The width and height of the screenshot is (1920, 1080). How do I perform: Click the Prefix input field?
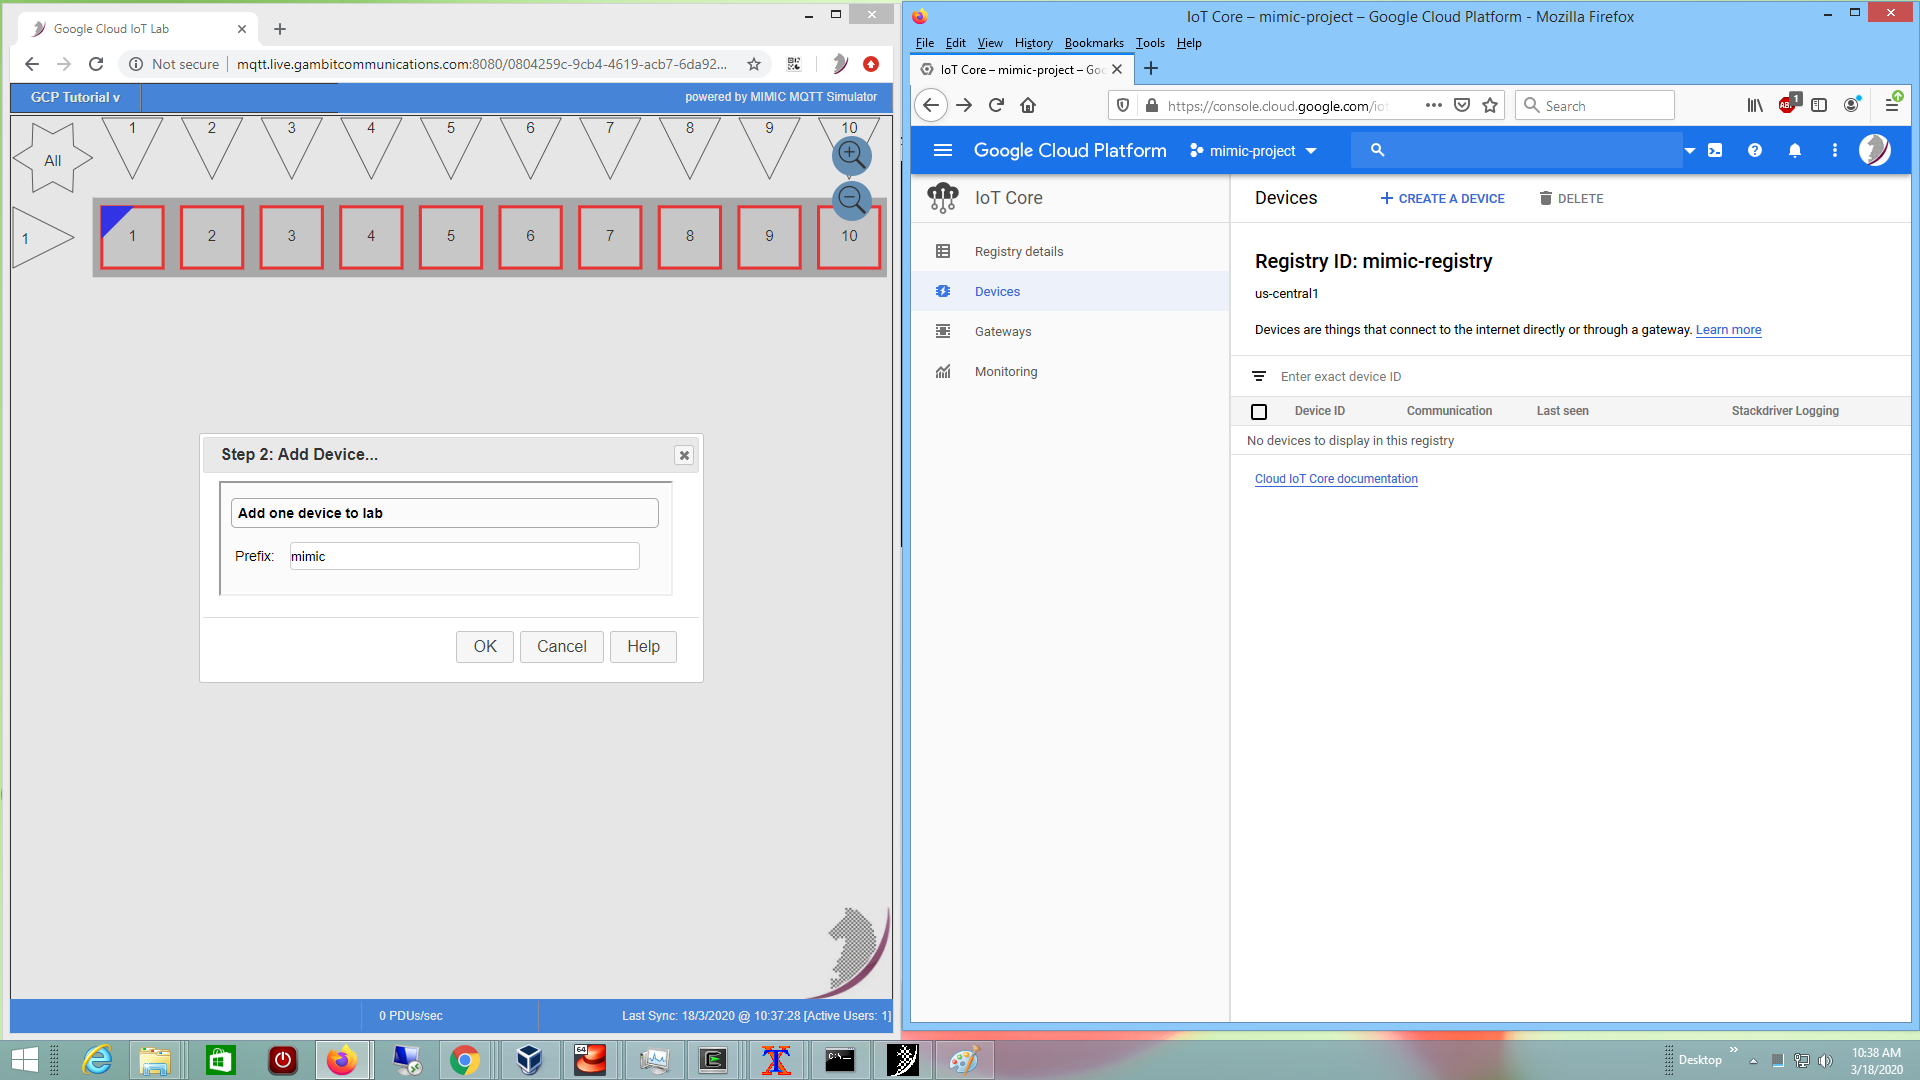tap(464, 556)
